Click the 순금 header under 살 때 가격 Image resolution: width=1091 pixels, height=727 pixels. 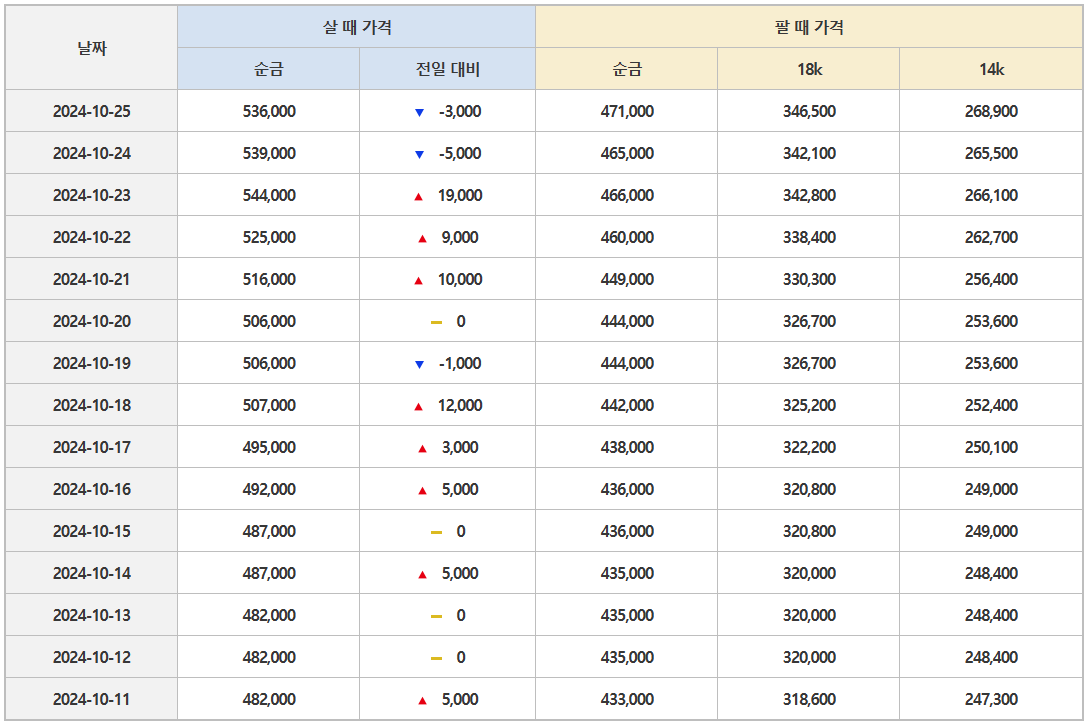click(269, 69)
